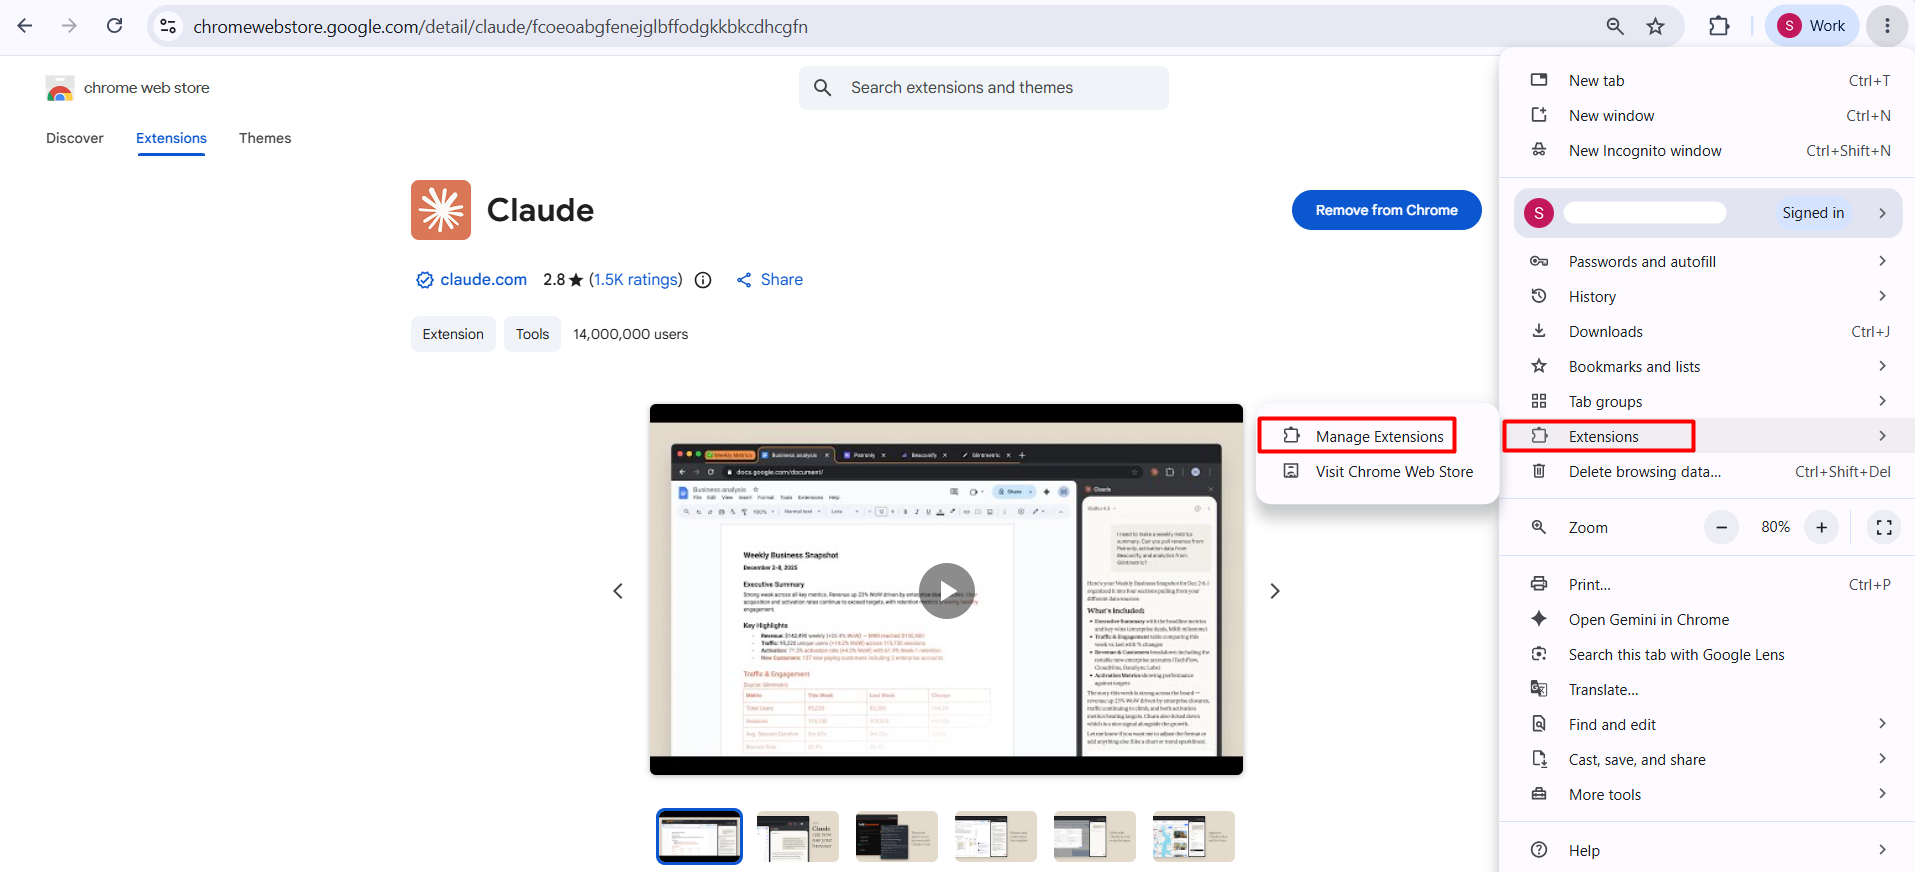Image resolution: width=1915 pixels, height=872 pixels.
Task: Show the previous preview slide
Action: 618,591
